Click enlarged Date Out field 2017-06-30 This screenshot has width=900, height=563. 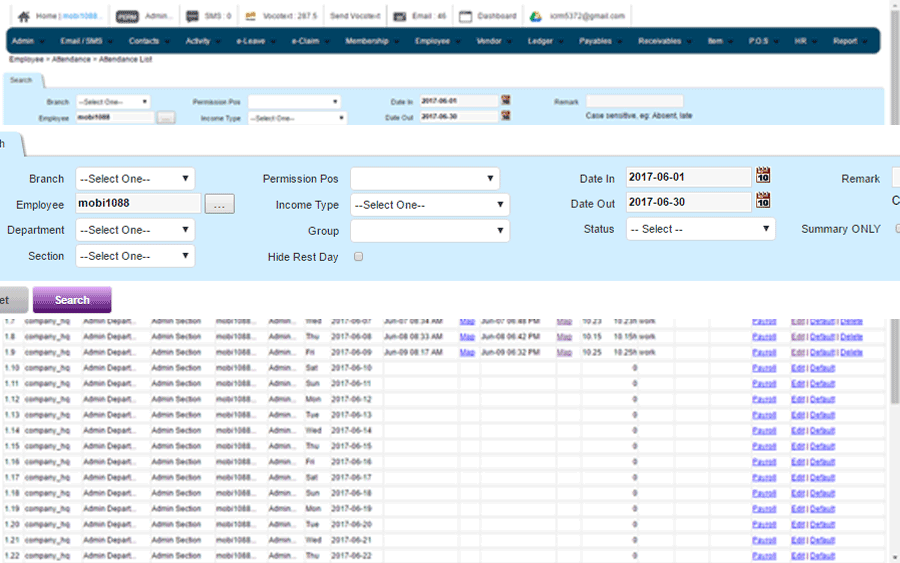688,202
